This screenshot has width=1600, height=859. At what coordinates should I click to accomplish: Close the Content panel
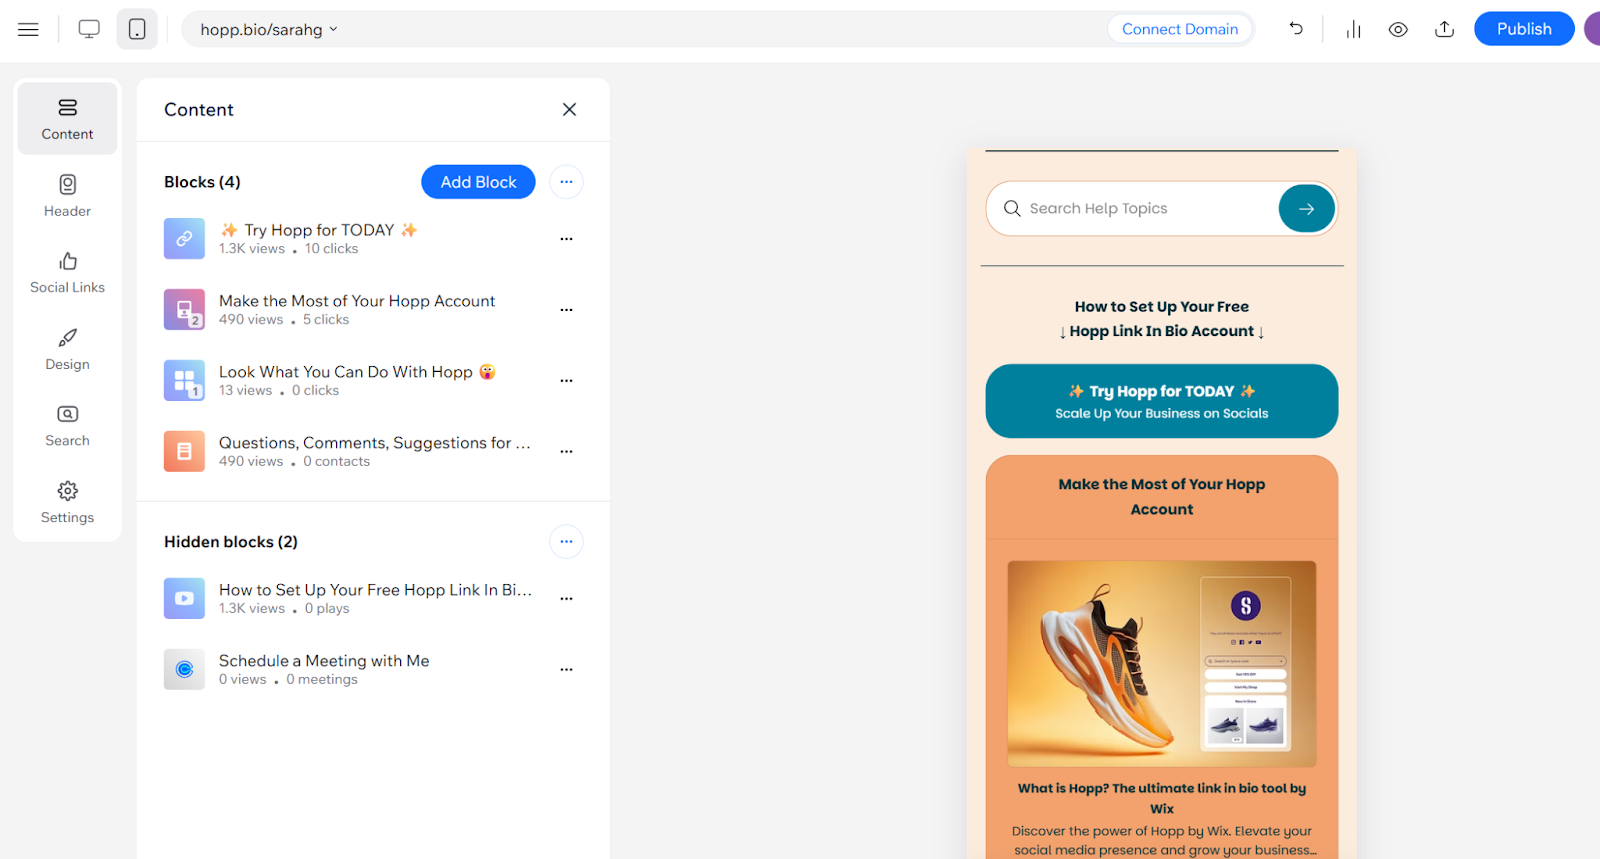569,109
